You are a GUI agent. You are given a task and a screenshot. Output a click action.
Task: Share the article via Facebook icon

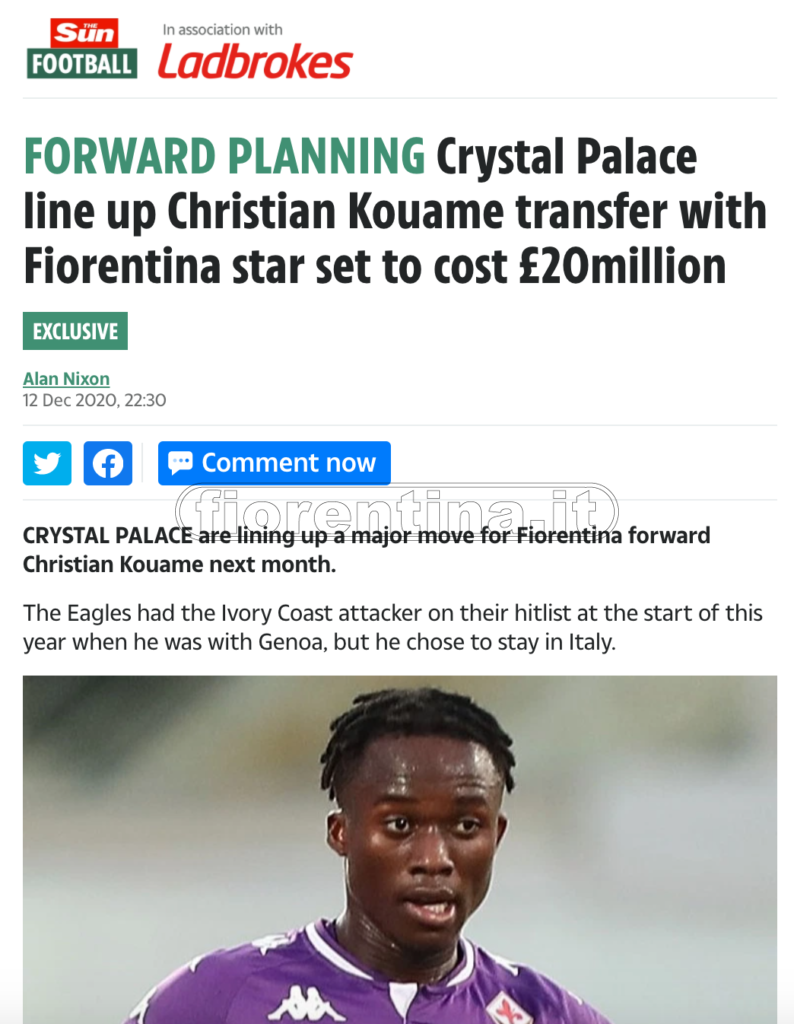(x=108, y=463)
